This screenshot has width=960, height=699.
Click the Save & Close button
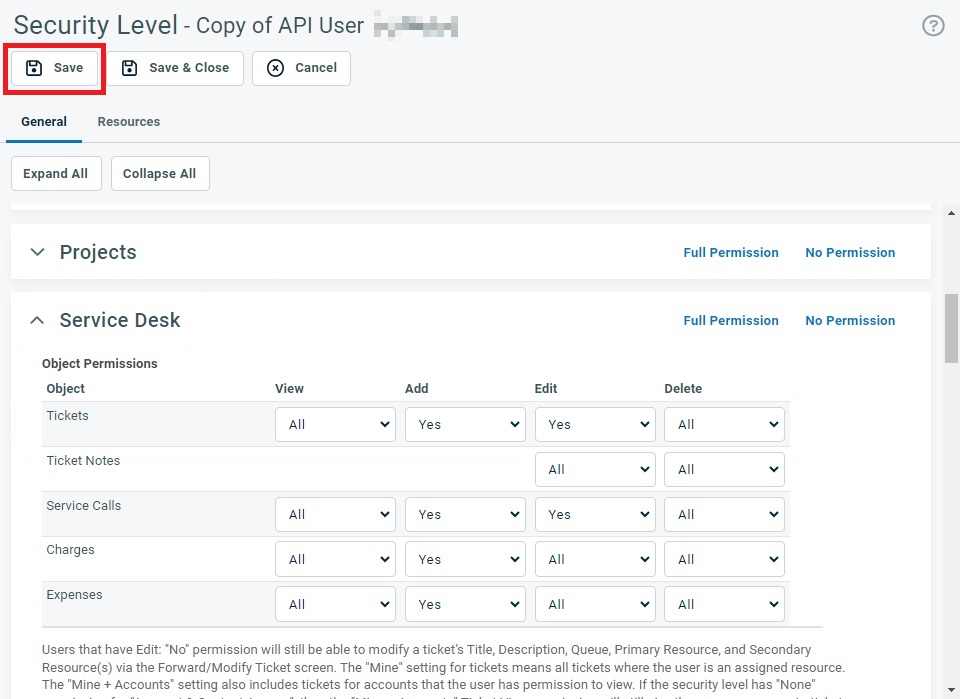click(x=176, y=68)
